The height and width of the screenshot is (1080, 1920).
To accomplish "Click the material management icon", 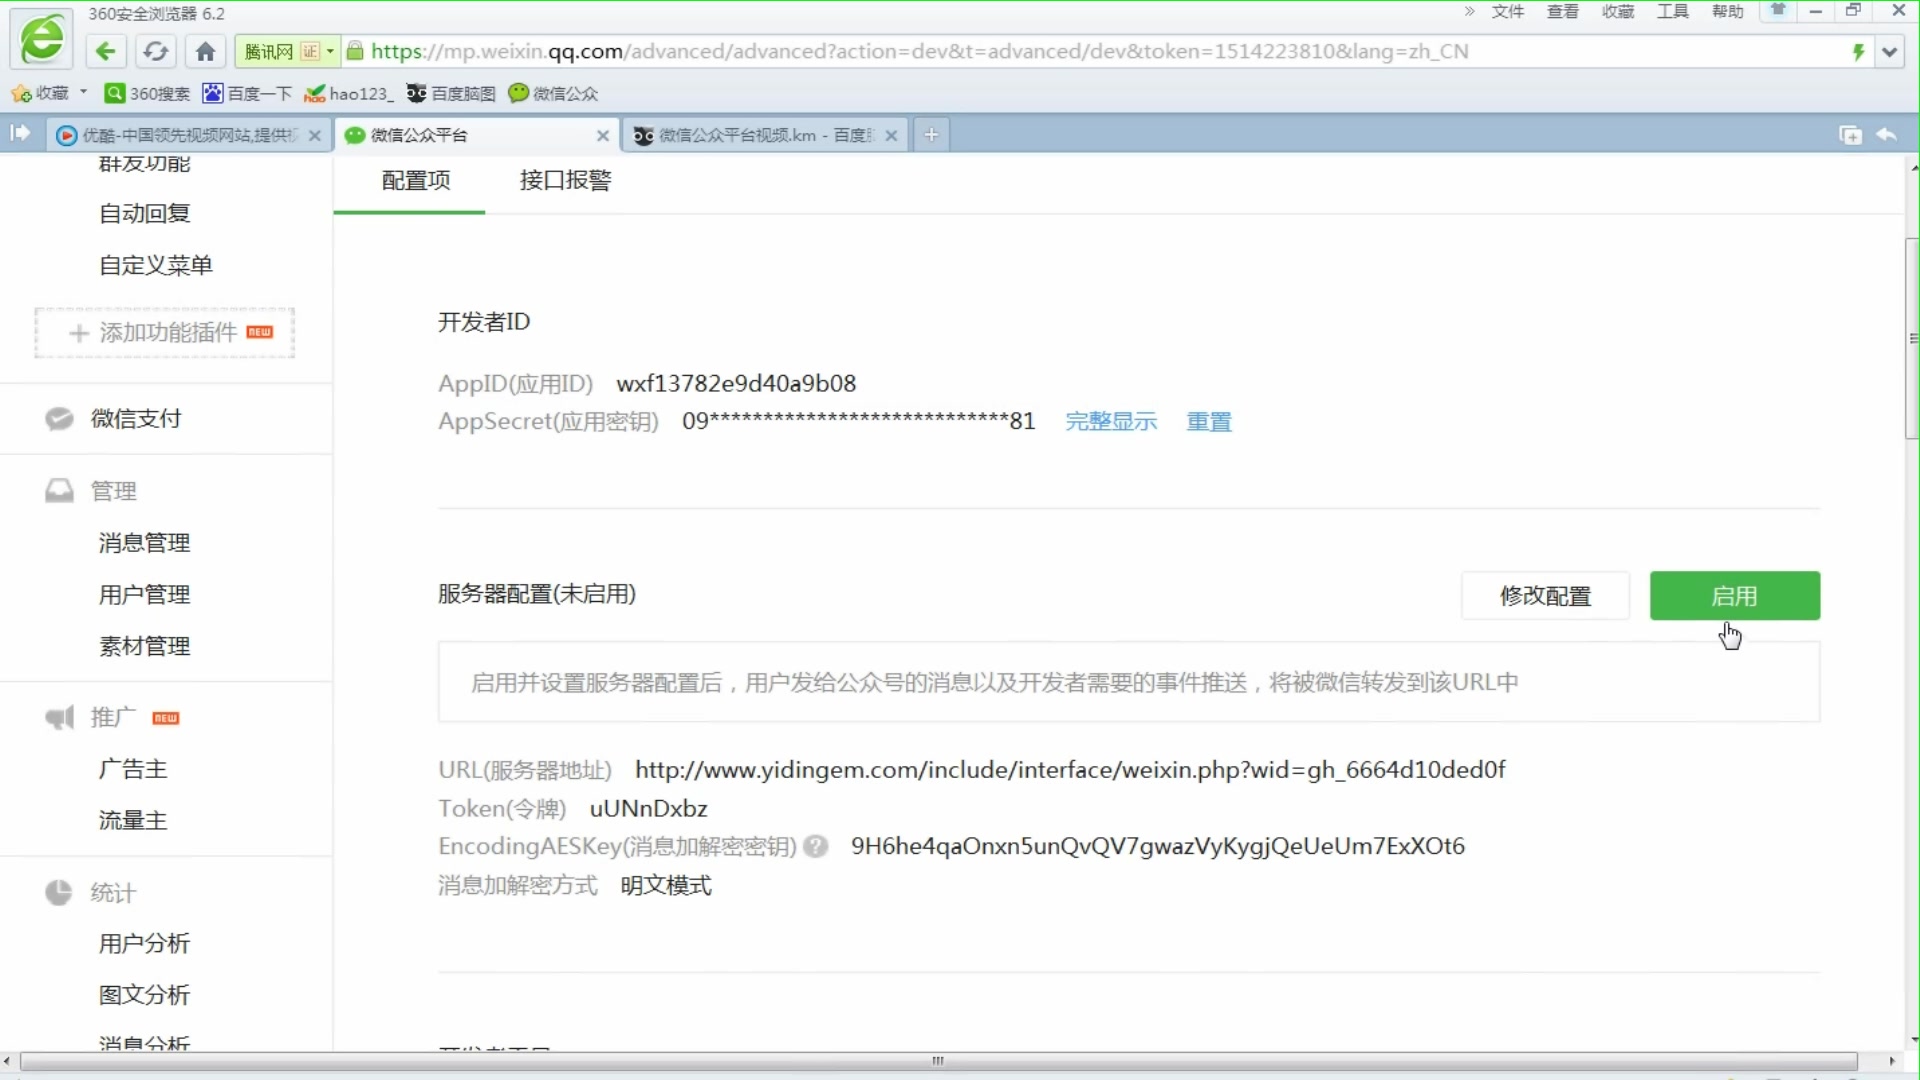I will pyautogui.click(x=144, y=646).
